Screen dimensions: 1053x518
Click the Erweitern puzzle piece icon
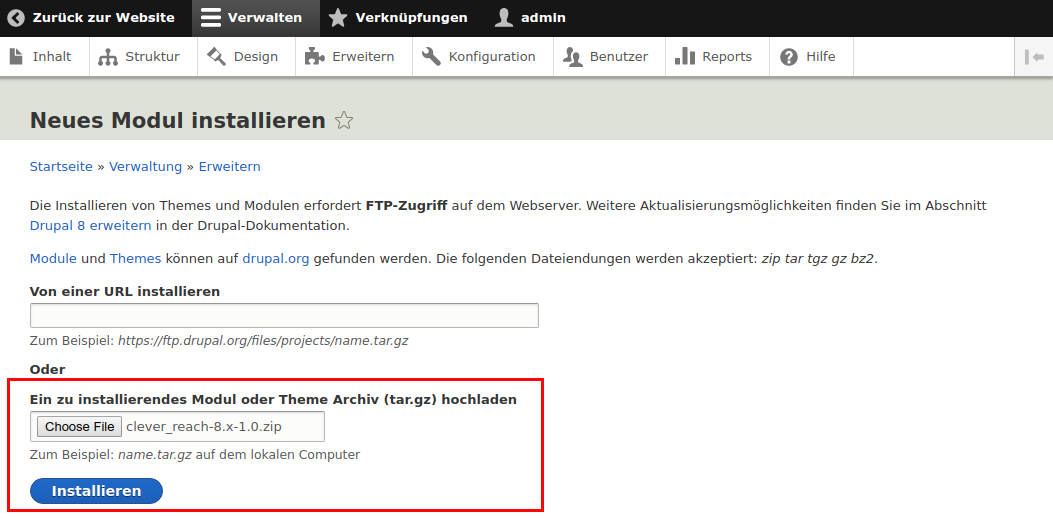coord(315,57)
